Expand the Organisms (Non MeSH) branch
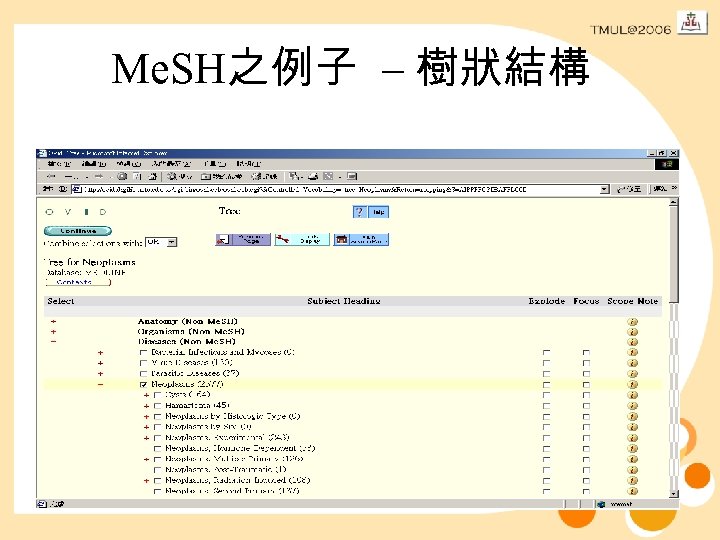The width and height of the screenshot is (720, 540). (x=54, y=332)
